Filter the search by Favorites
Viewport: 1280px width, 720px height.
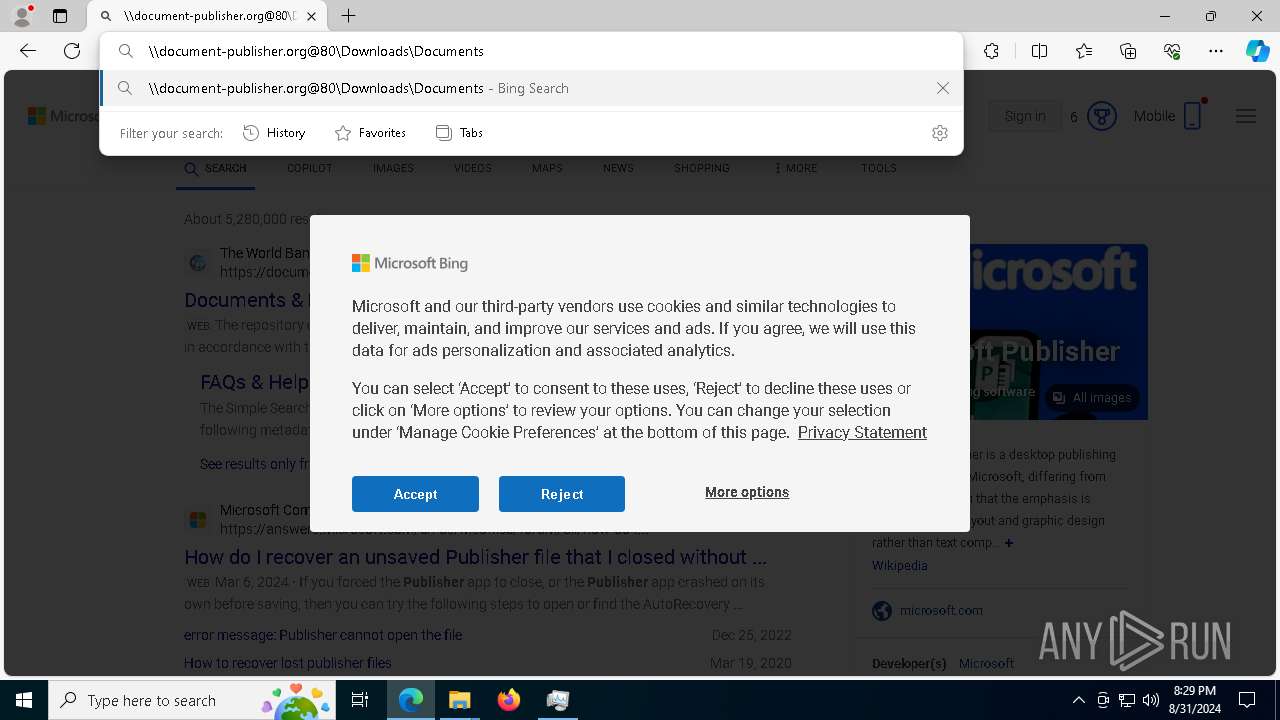(x=370, y=133)
